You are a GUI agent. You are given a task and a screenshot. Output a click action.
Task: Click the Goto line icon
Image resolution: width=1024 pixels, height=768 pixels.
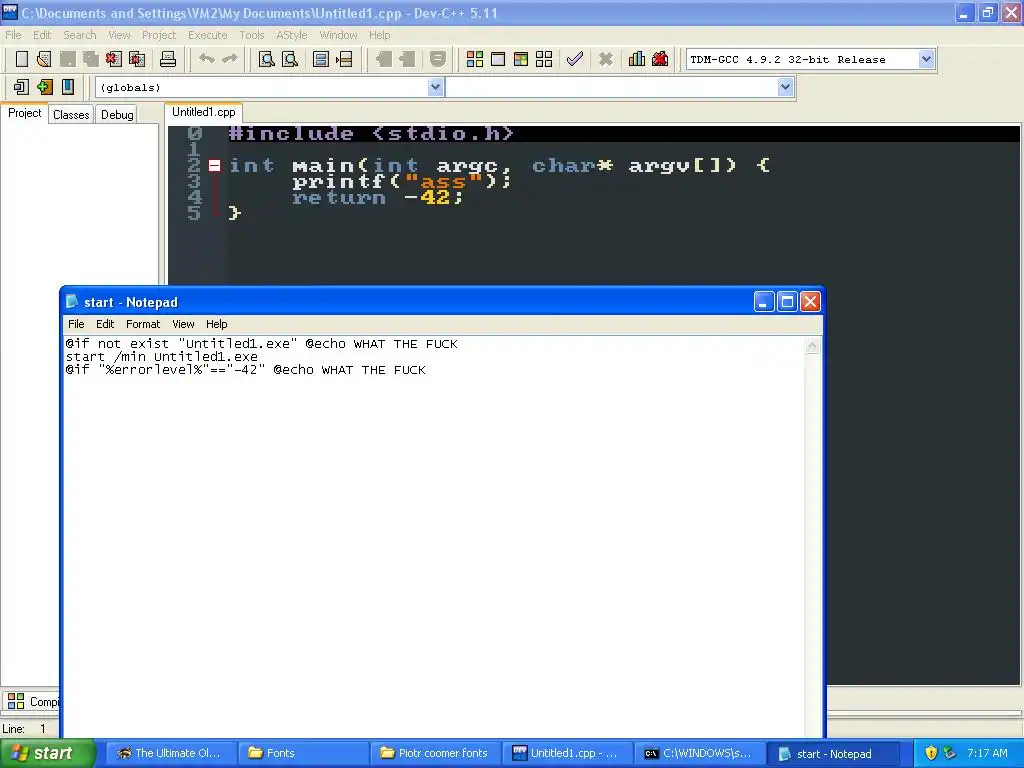pos(344,59)
